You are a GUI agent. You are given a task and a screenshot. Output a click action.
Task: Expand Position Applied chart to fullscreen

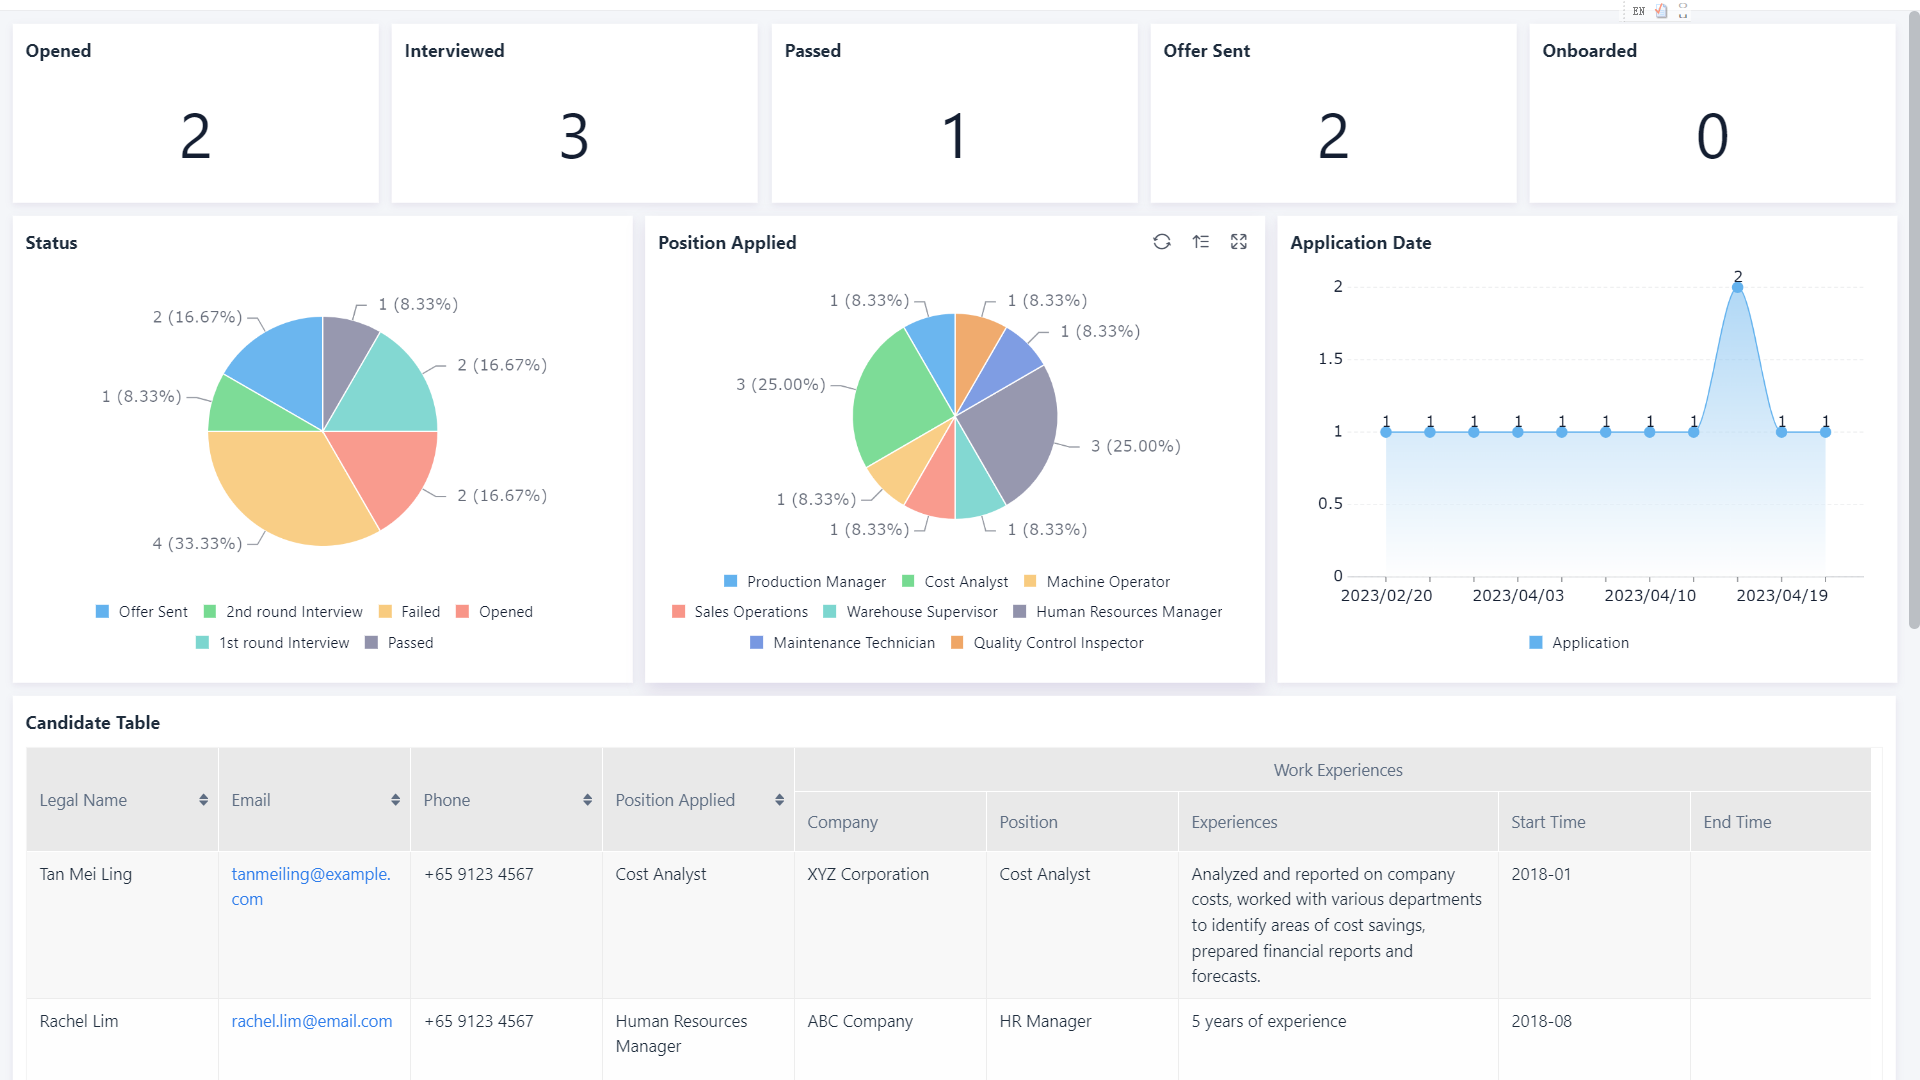[1239, 242]
